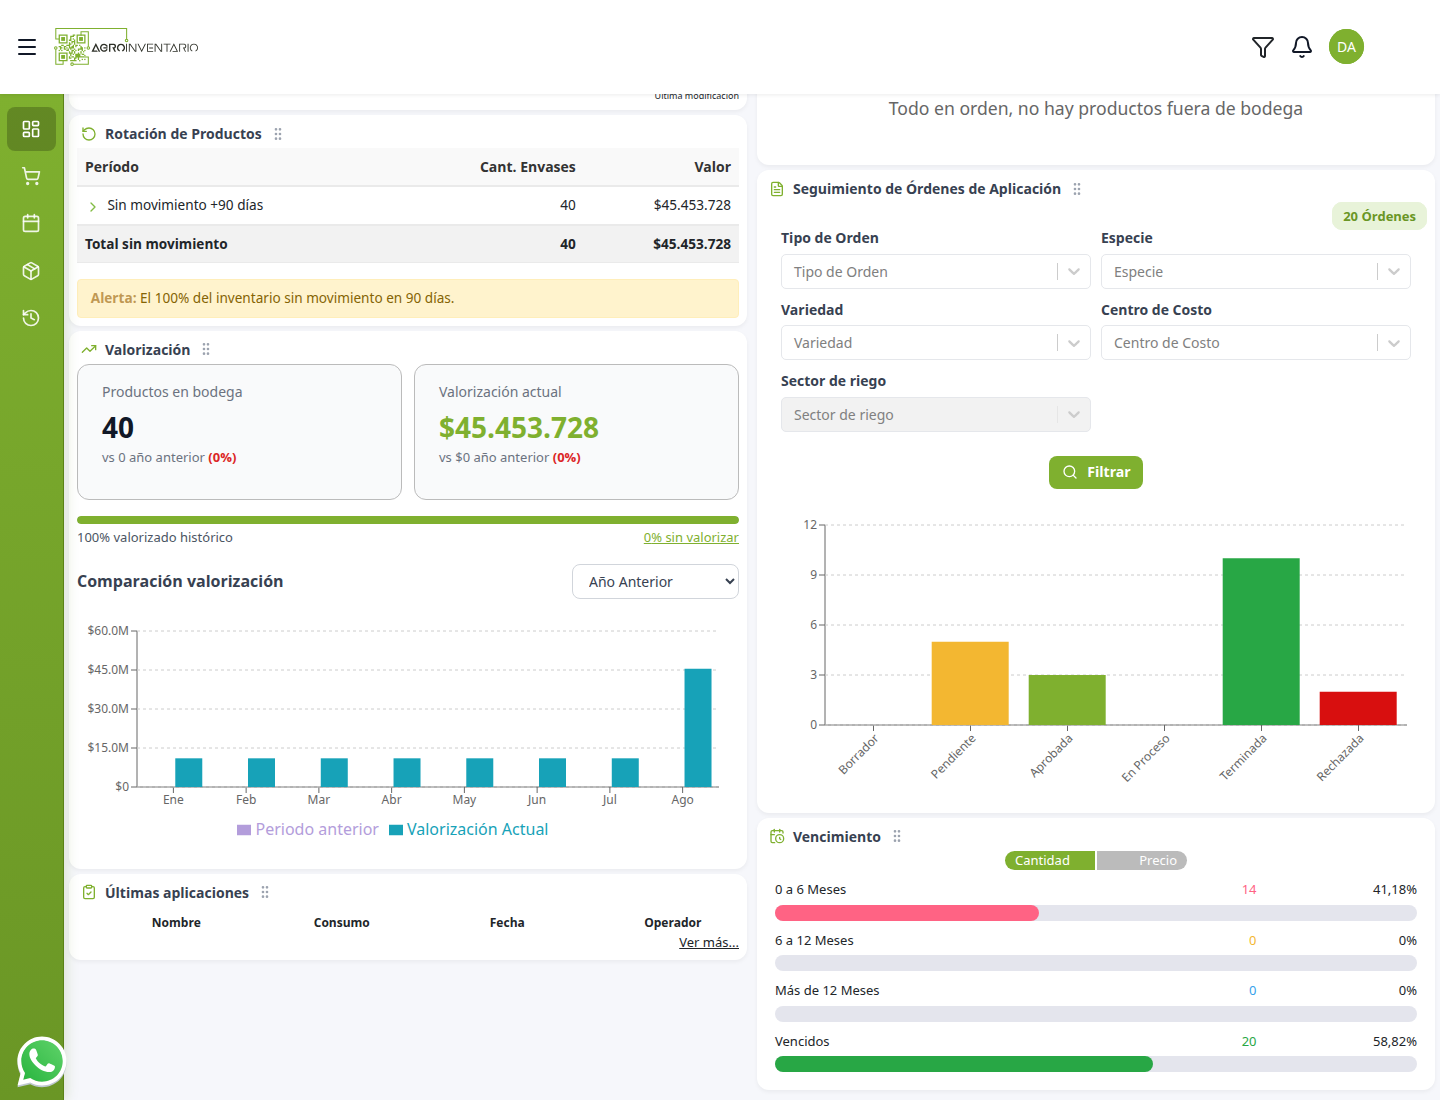Grab the Vencimiento widget drag handle

coord(897,836)
